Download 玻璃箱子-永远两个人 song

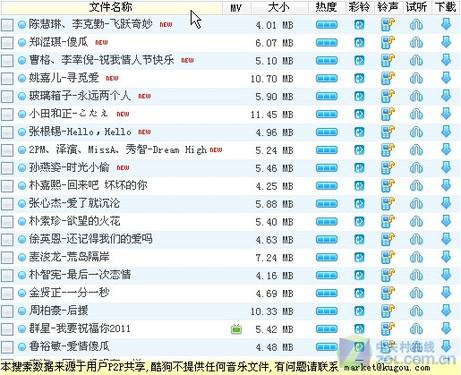[x=446, y=96]
